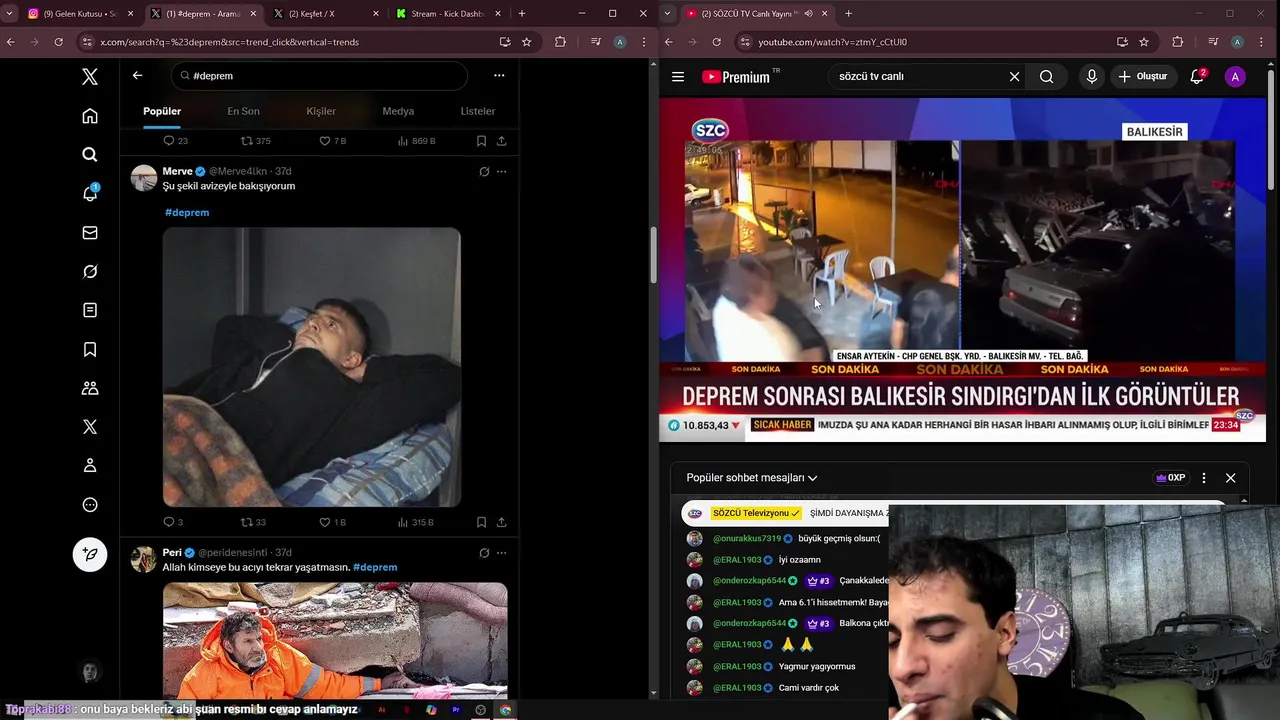Click Oluştur create button on YouTube
This screenshot has height=720, width=1280.
tap(1142, 77)
